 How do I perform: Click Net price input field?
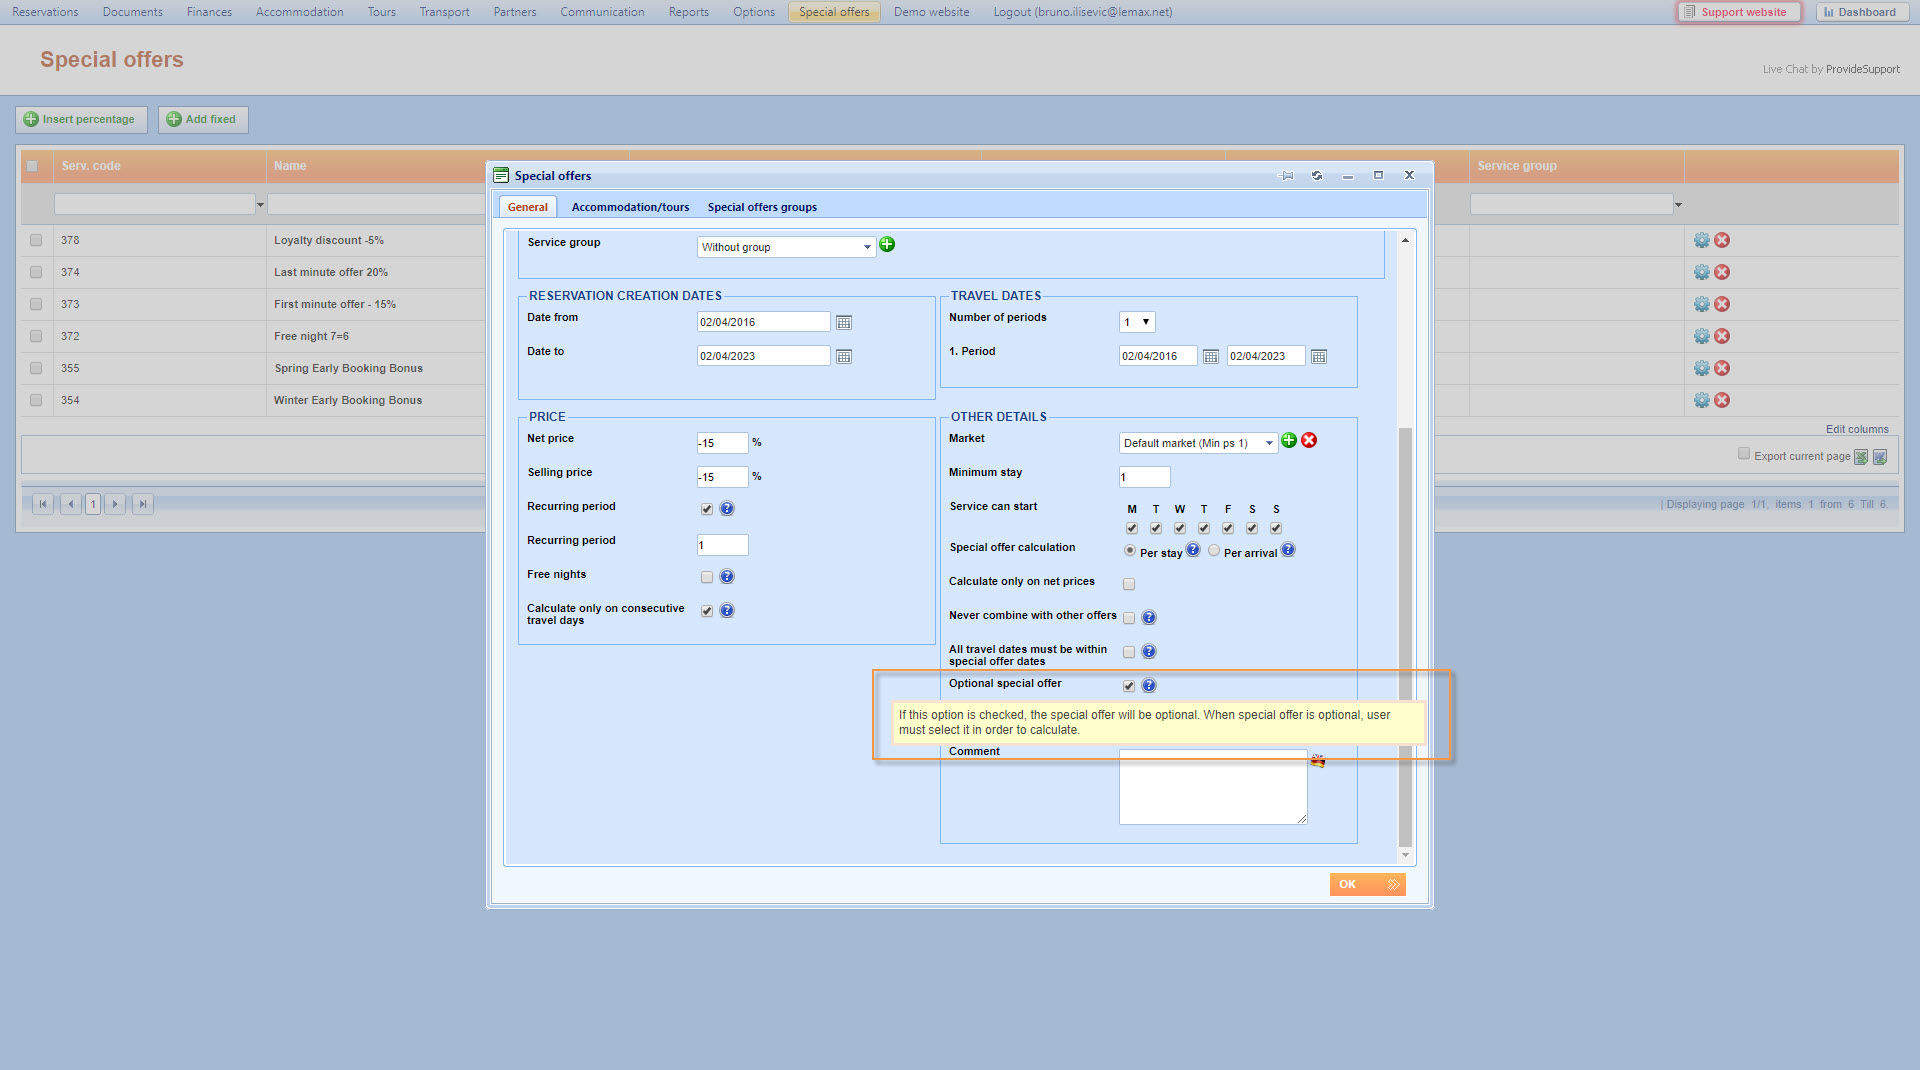click(x=722, y=443)
